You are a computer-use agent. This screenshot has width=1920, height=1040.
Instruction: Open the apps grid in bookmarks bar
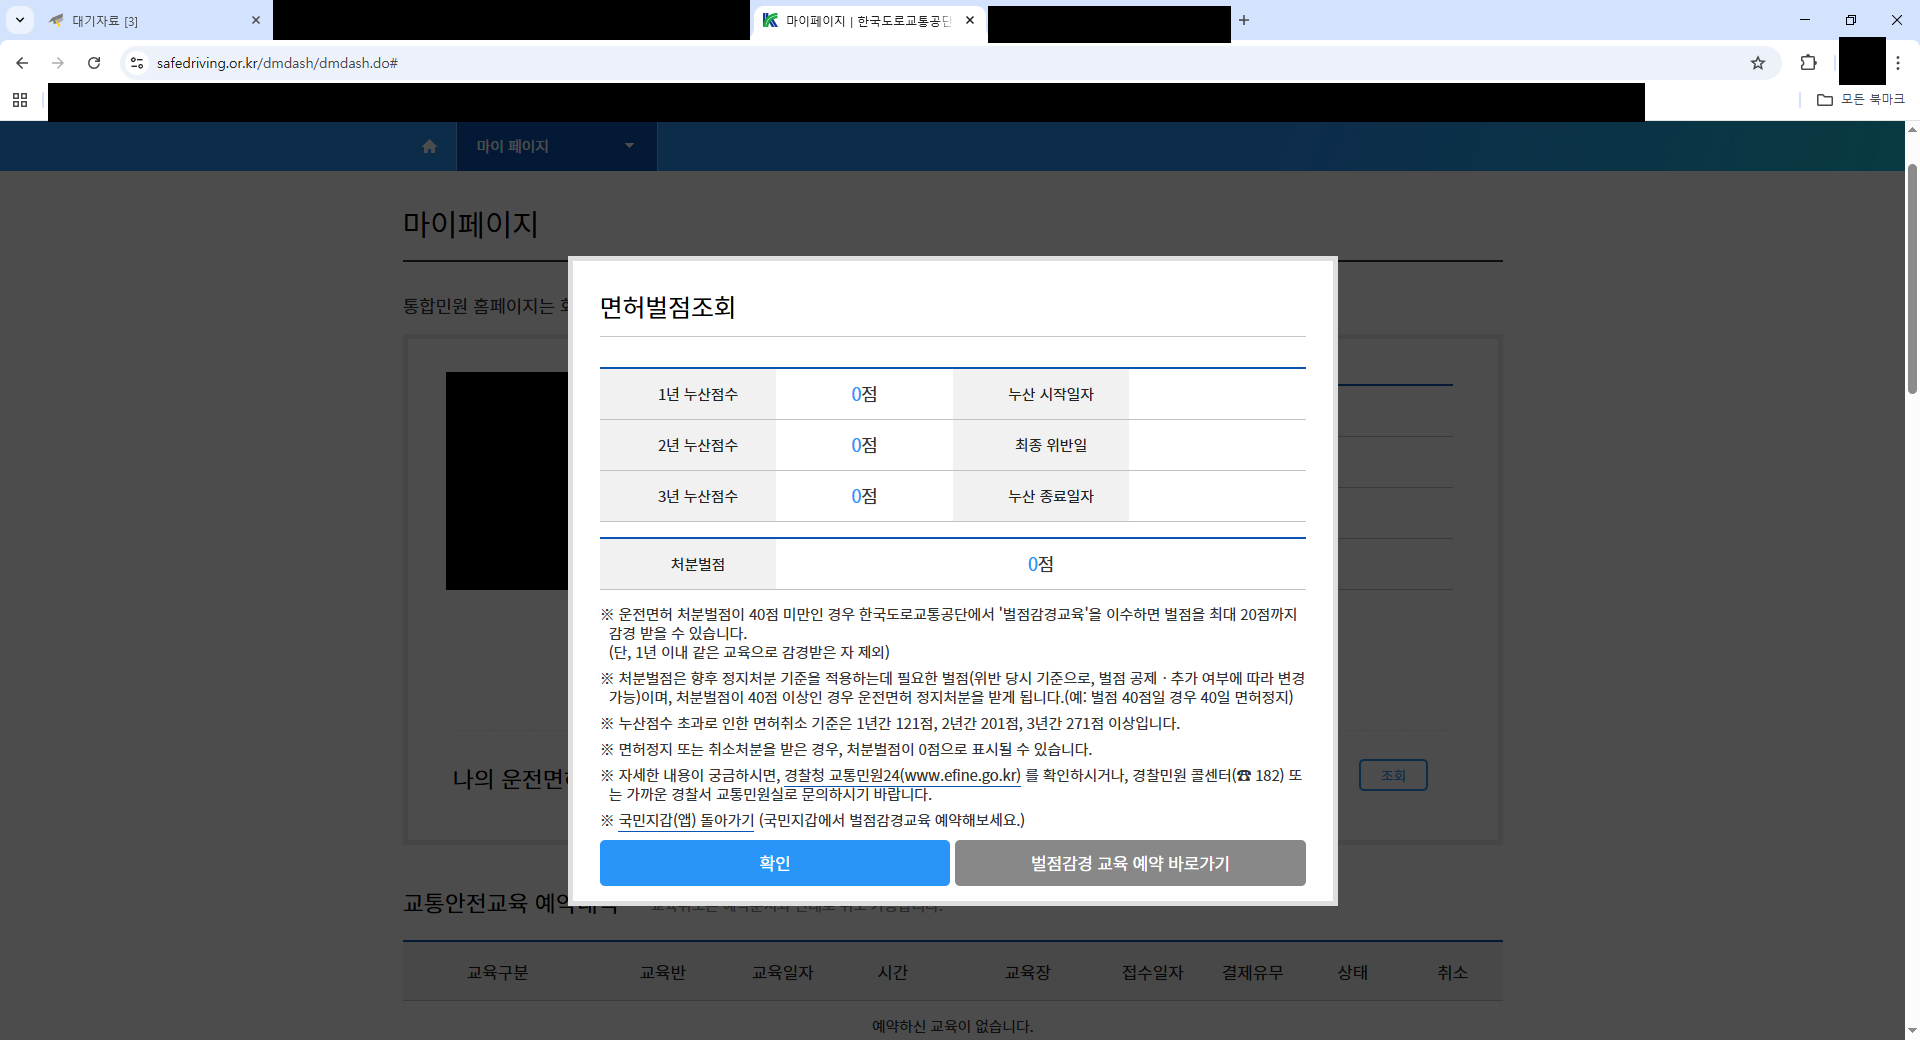pos(20,100)
